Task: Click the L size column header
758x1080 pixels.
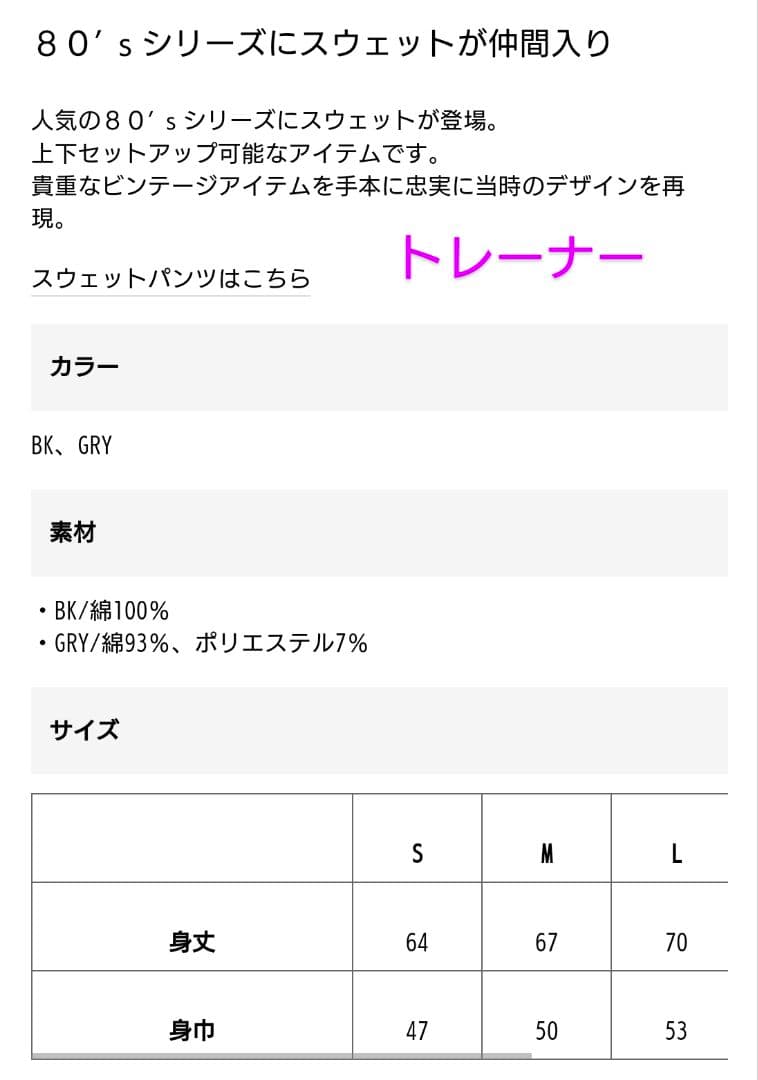Action: [676, 853]
